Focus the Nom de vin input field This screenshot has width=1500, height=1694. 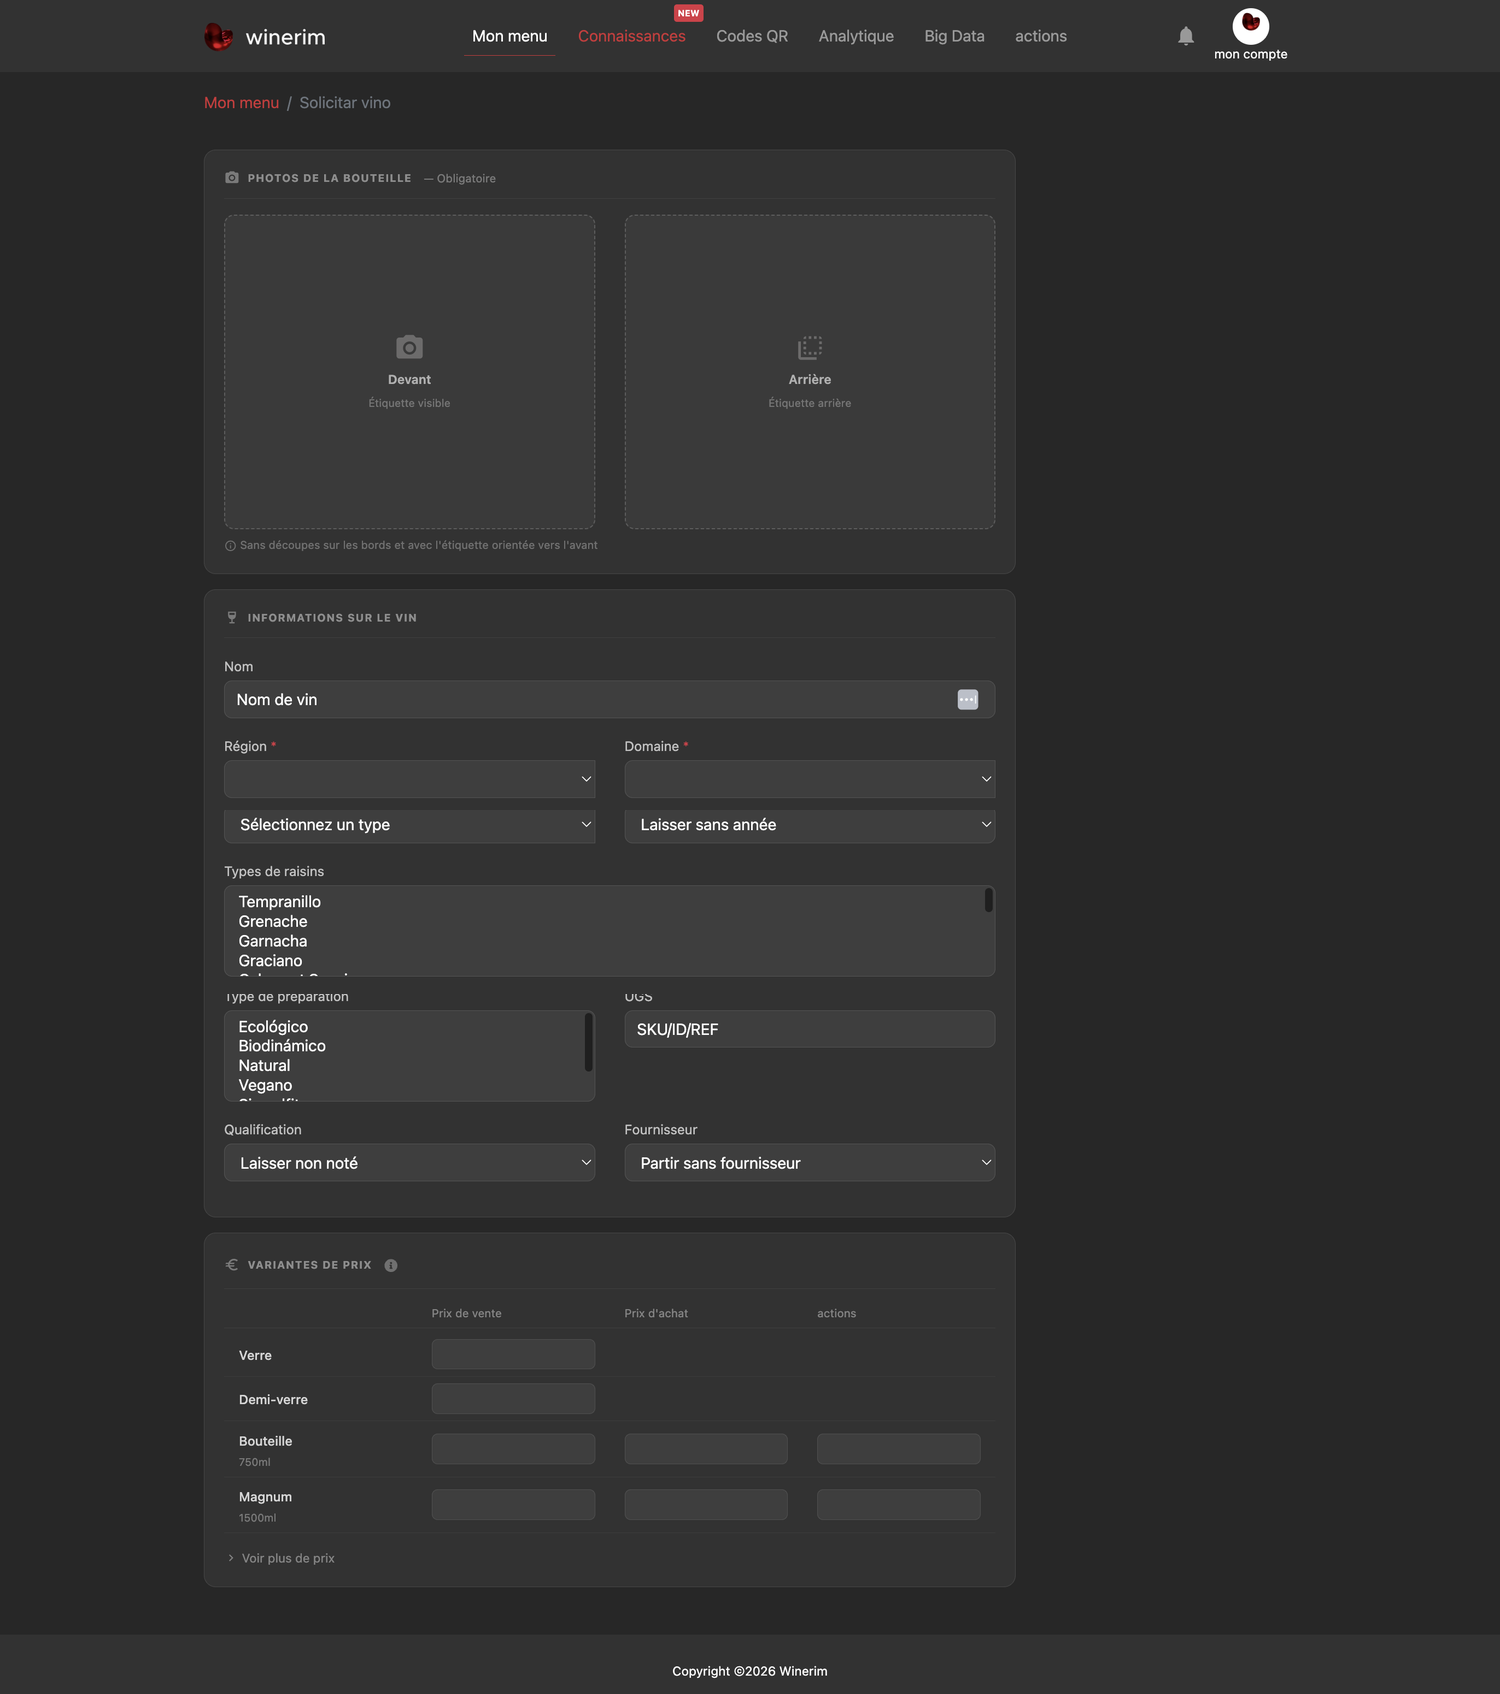tap(609, 700)
